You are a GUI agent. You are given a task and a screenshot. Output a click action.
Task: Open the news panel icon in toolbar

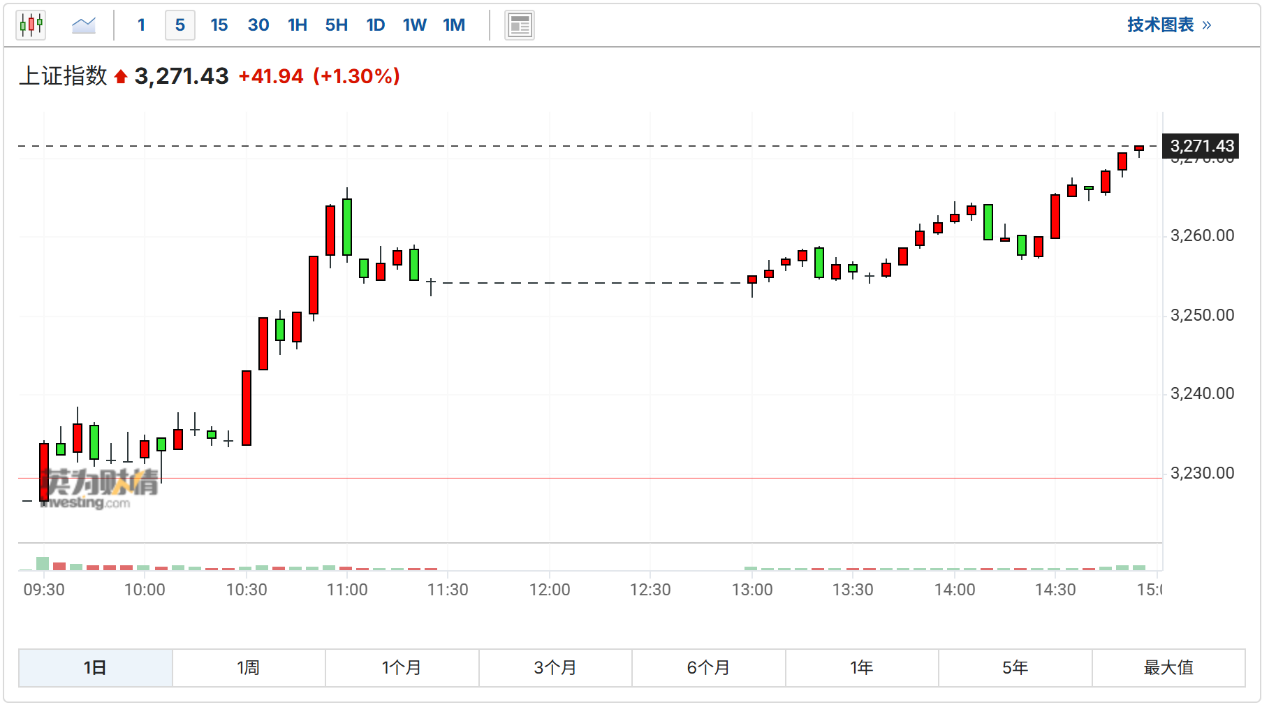pos(520,25)
